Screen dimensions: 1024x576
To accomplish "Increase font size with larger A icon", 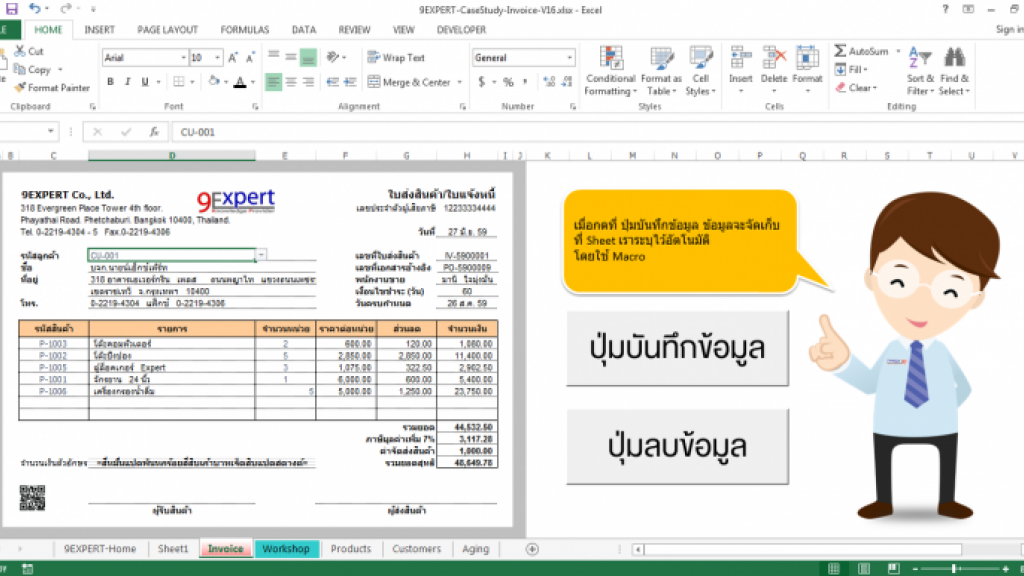I will [233, 57].
